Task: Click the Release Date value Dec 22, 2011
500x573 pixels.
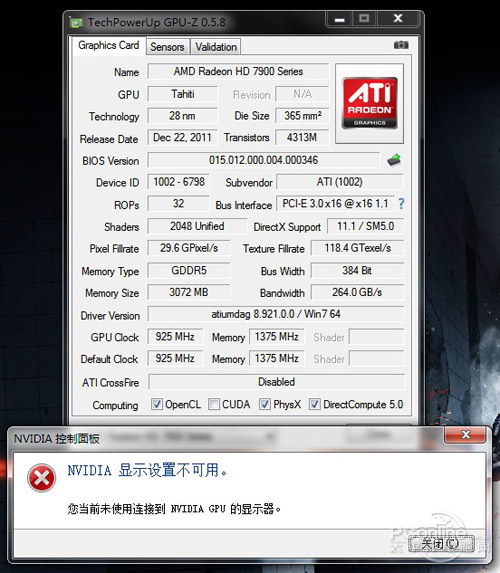Action: point(183,137)
